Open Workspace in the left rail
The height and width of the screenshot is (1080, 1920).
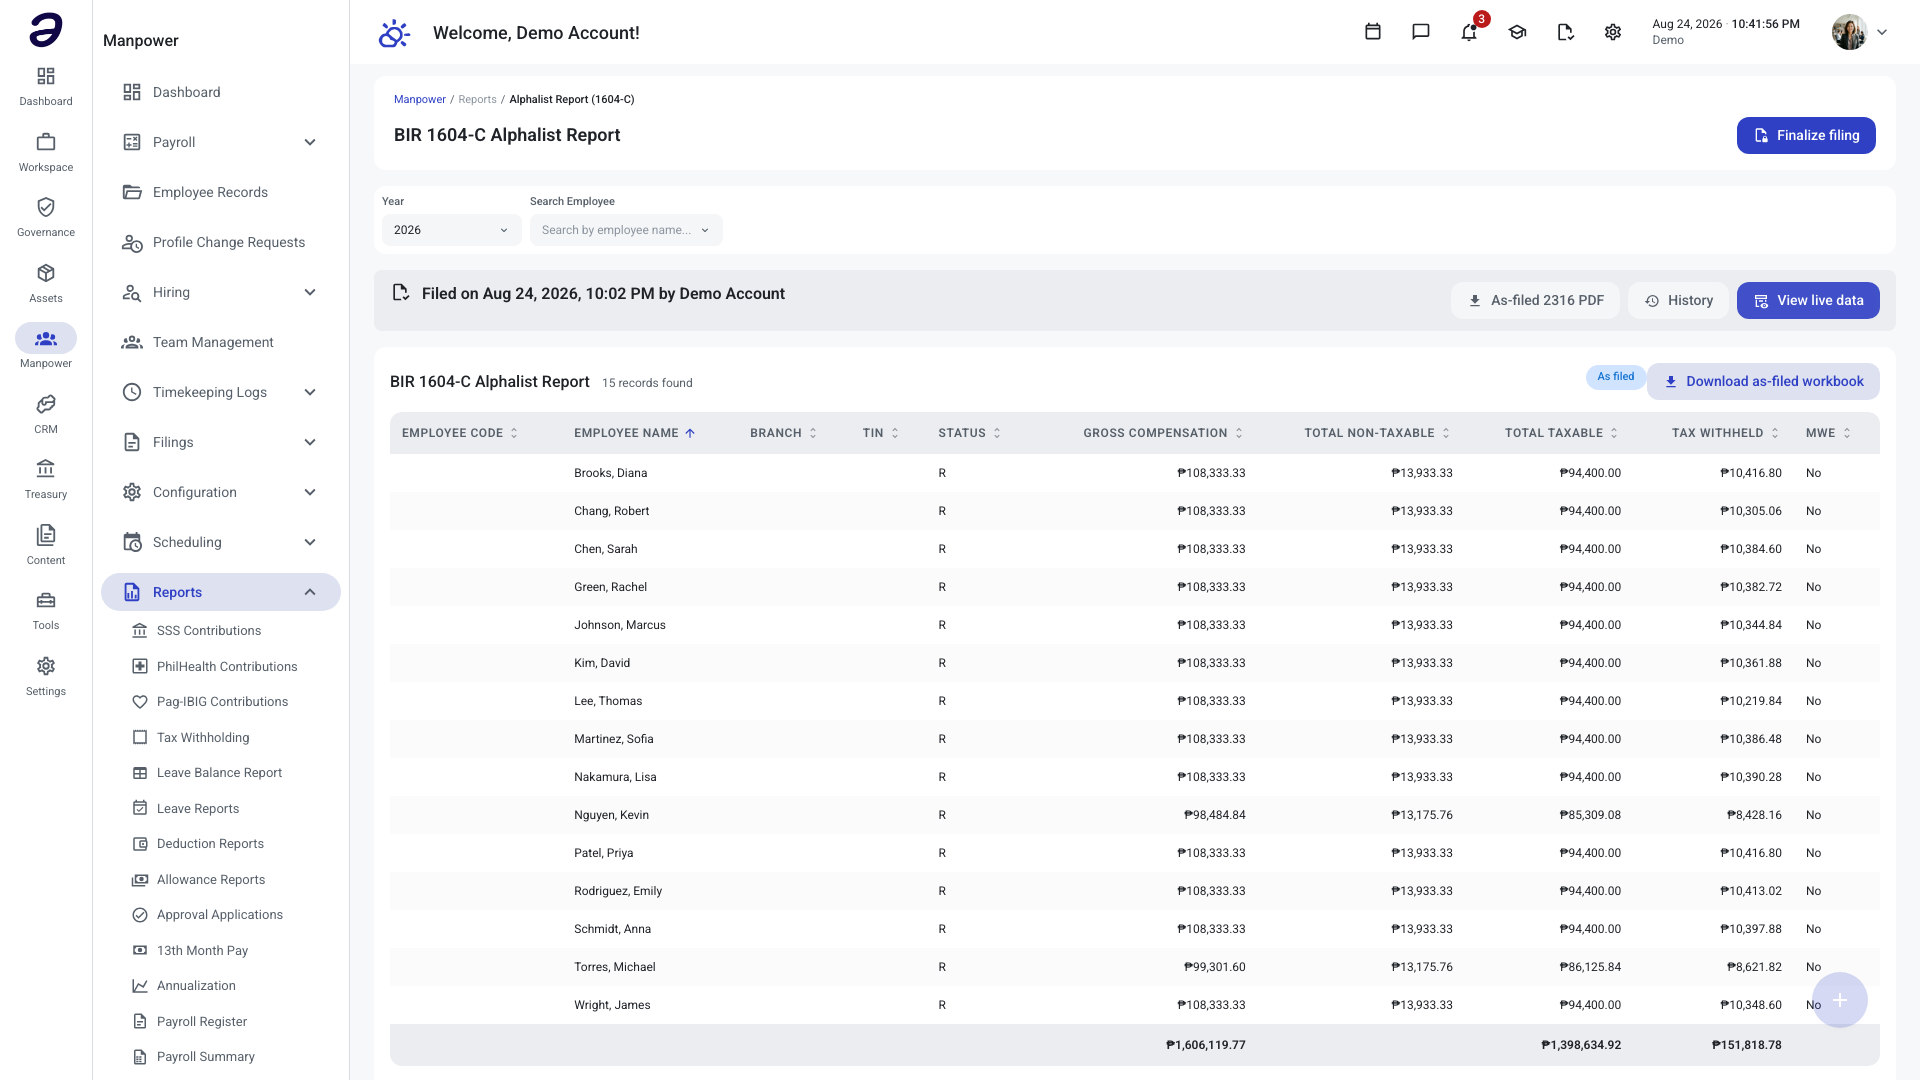(46, 152)
